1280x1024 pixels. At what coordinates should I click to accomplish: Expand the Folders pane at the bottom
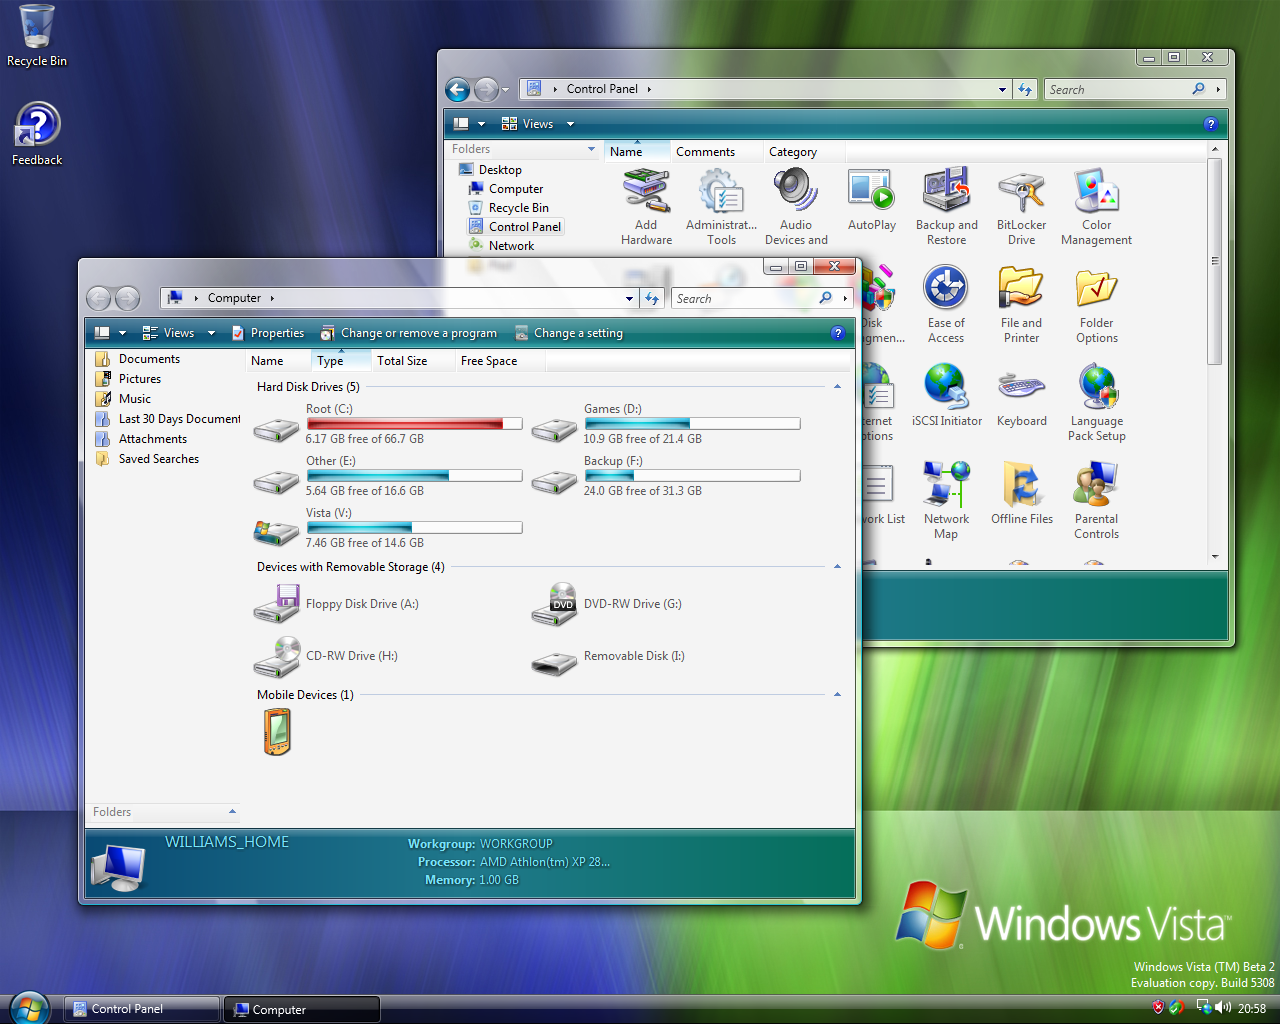point(232,812)
